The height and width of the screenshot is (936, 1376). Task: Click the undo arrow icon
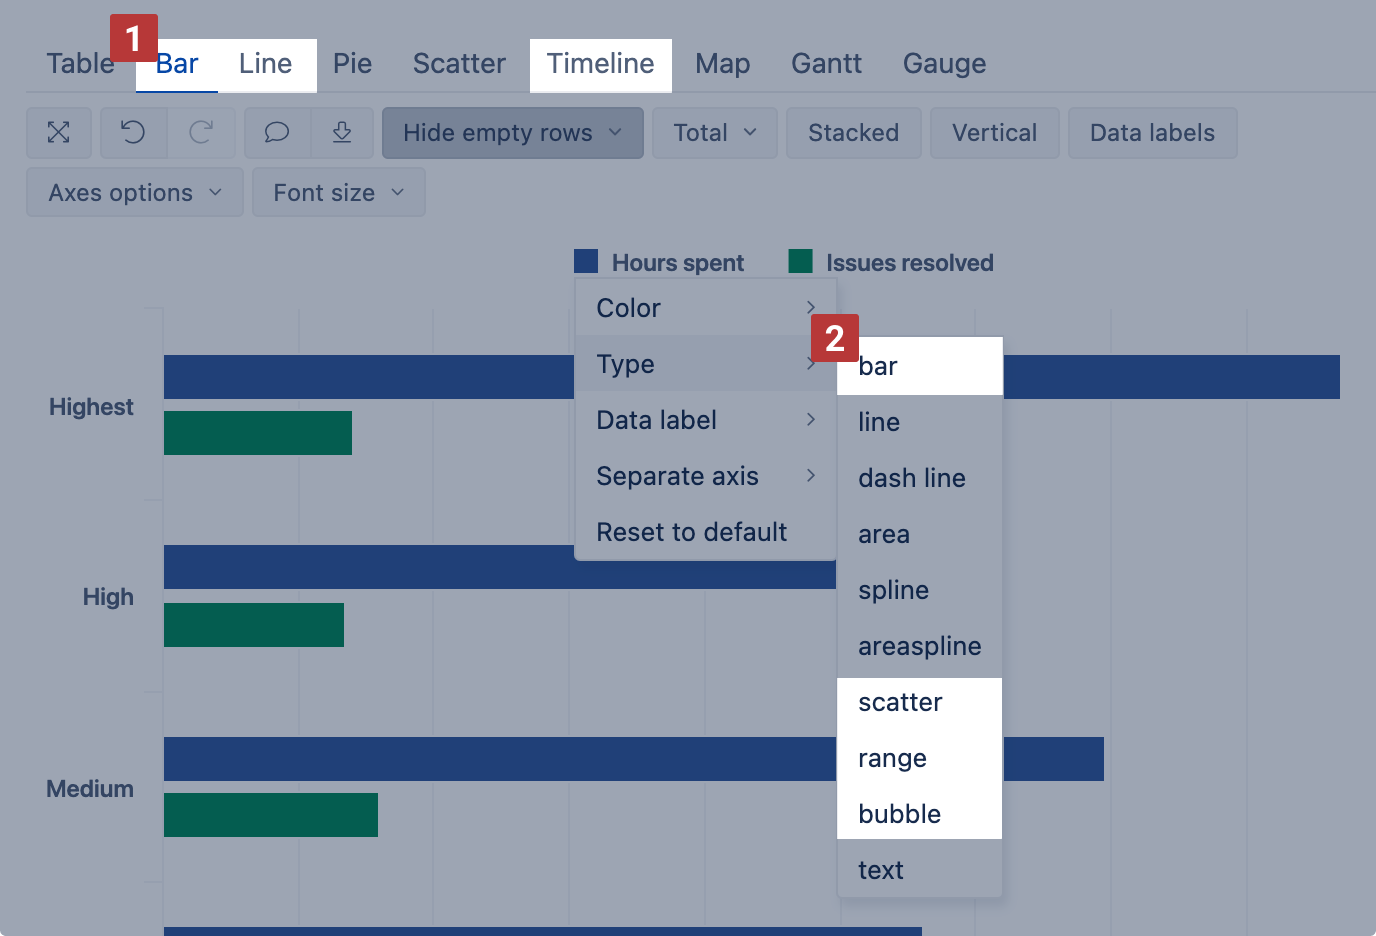tap(133, 133)
